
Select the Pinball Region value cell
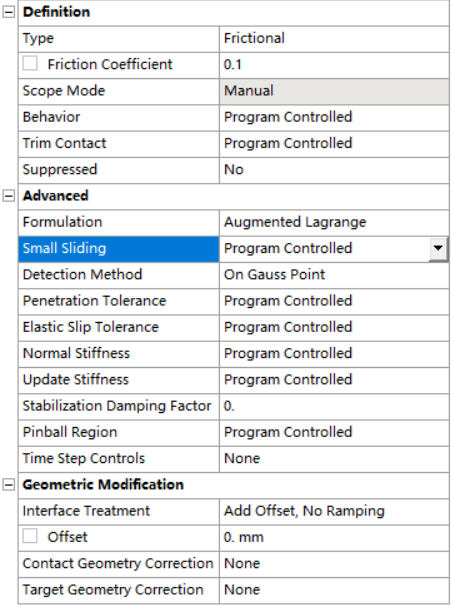coord(334,432)
